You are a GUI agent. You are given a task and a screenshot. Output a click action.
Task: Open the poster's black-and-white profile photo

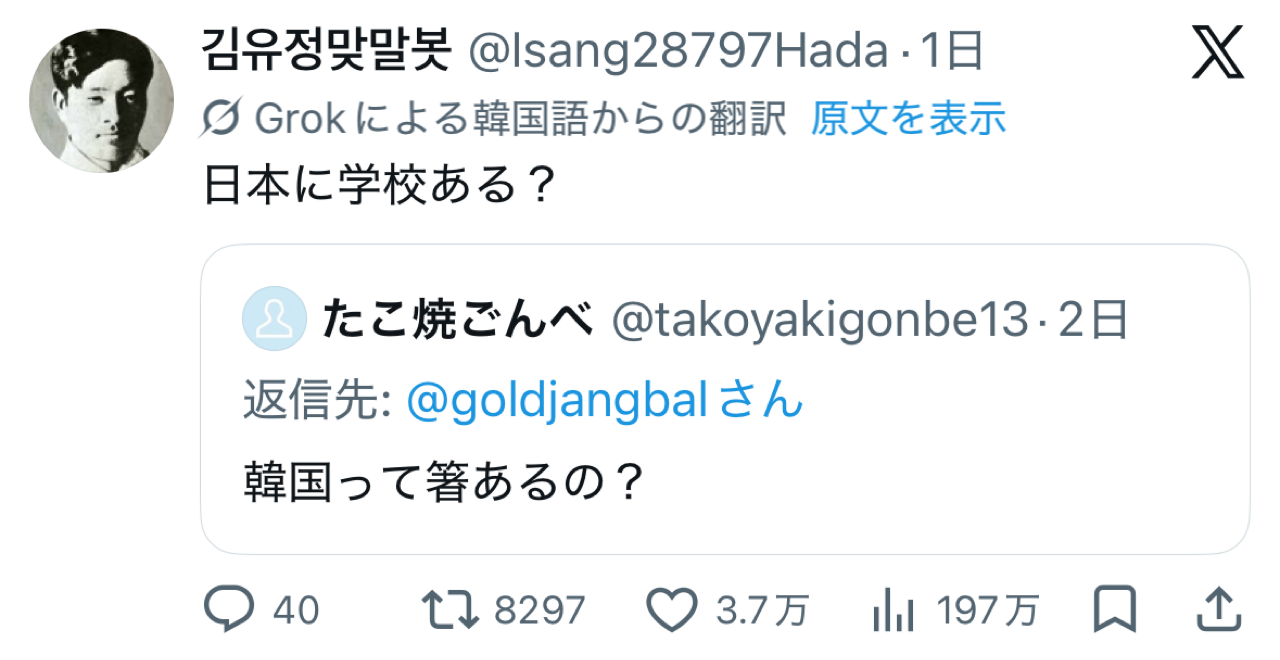[x=102, y=100]
